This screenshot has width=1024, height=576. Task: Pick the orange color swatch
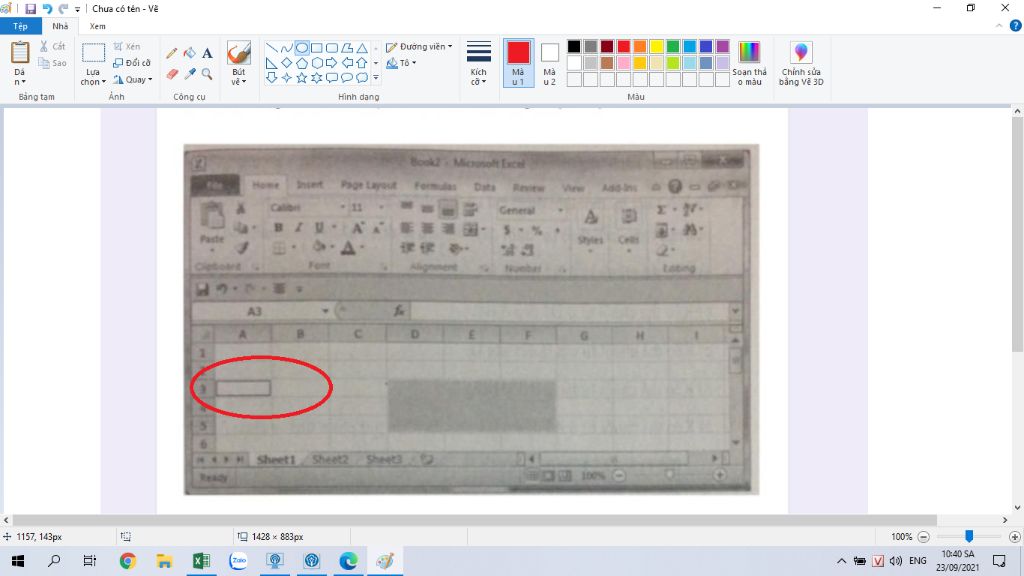click(x=640, y=46)
